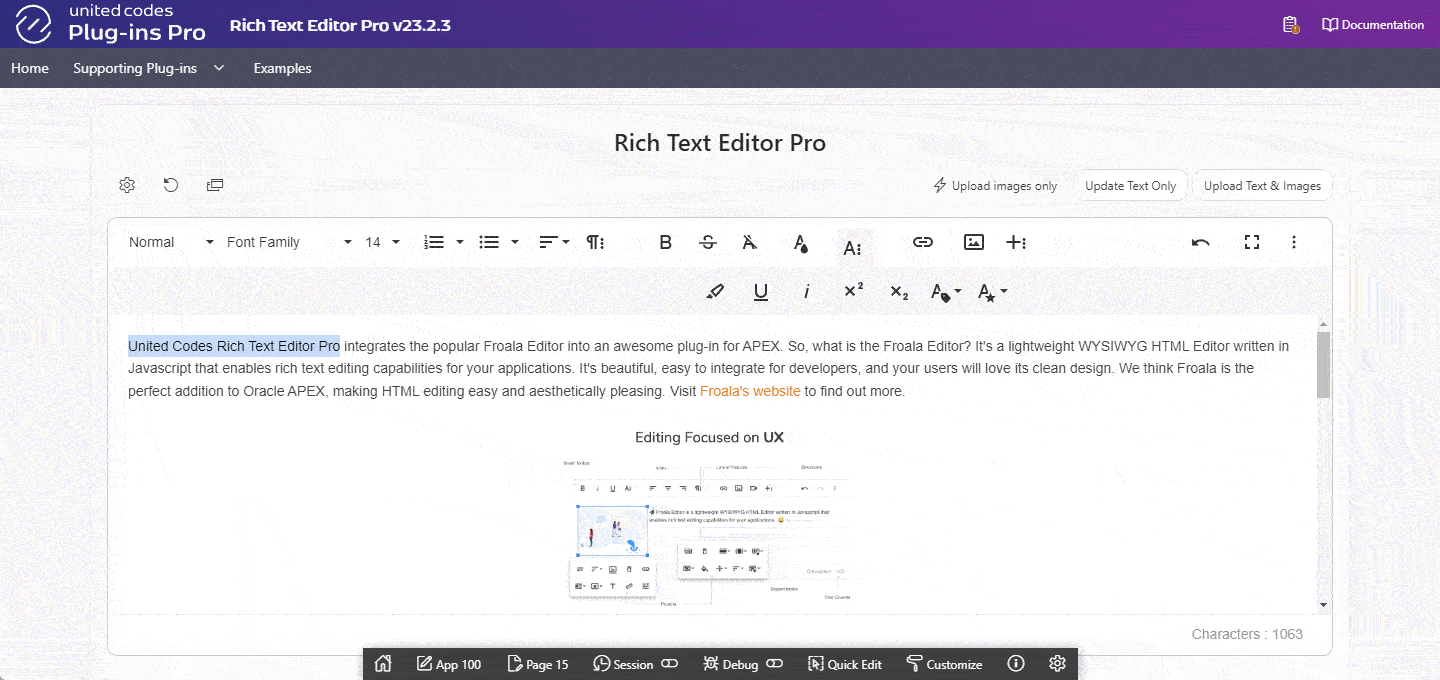Open the text color picker (A with droplet)
Screen dimensions: 1440x680
click(801, 243)
